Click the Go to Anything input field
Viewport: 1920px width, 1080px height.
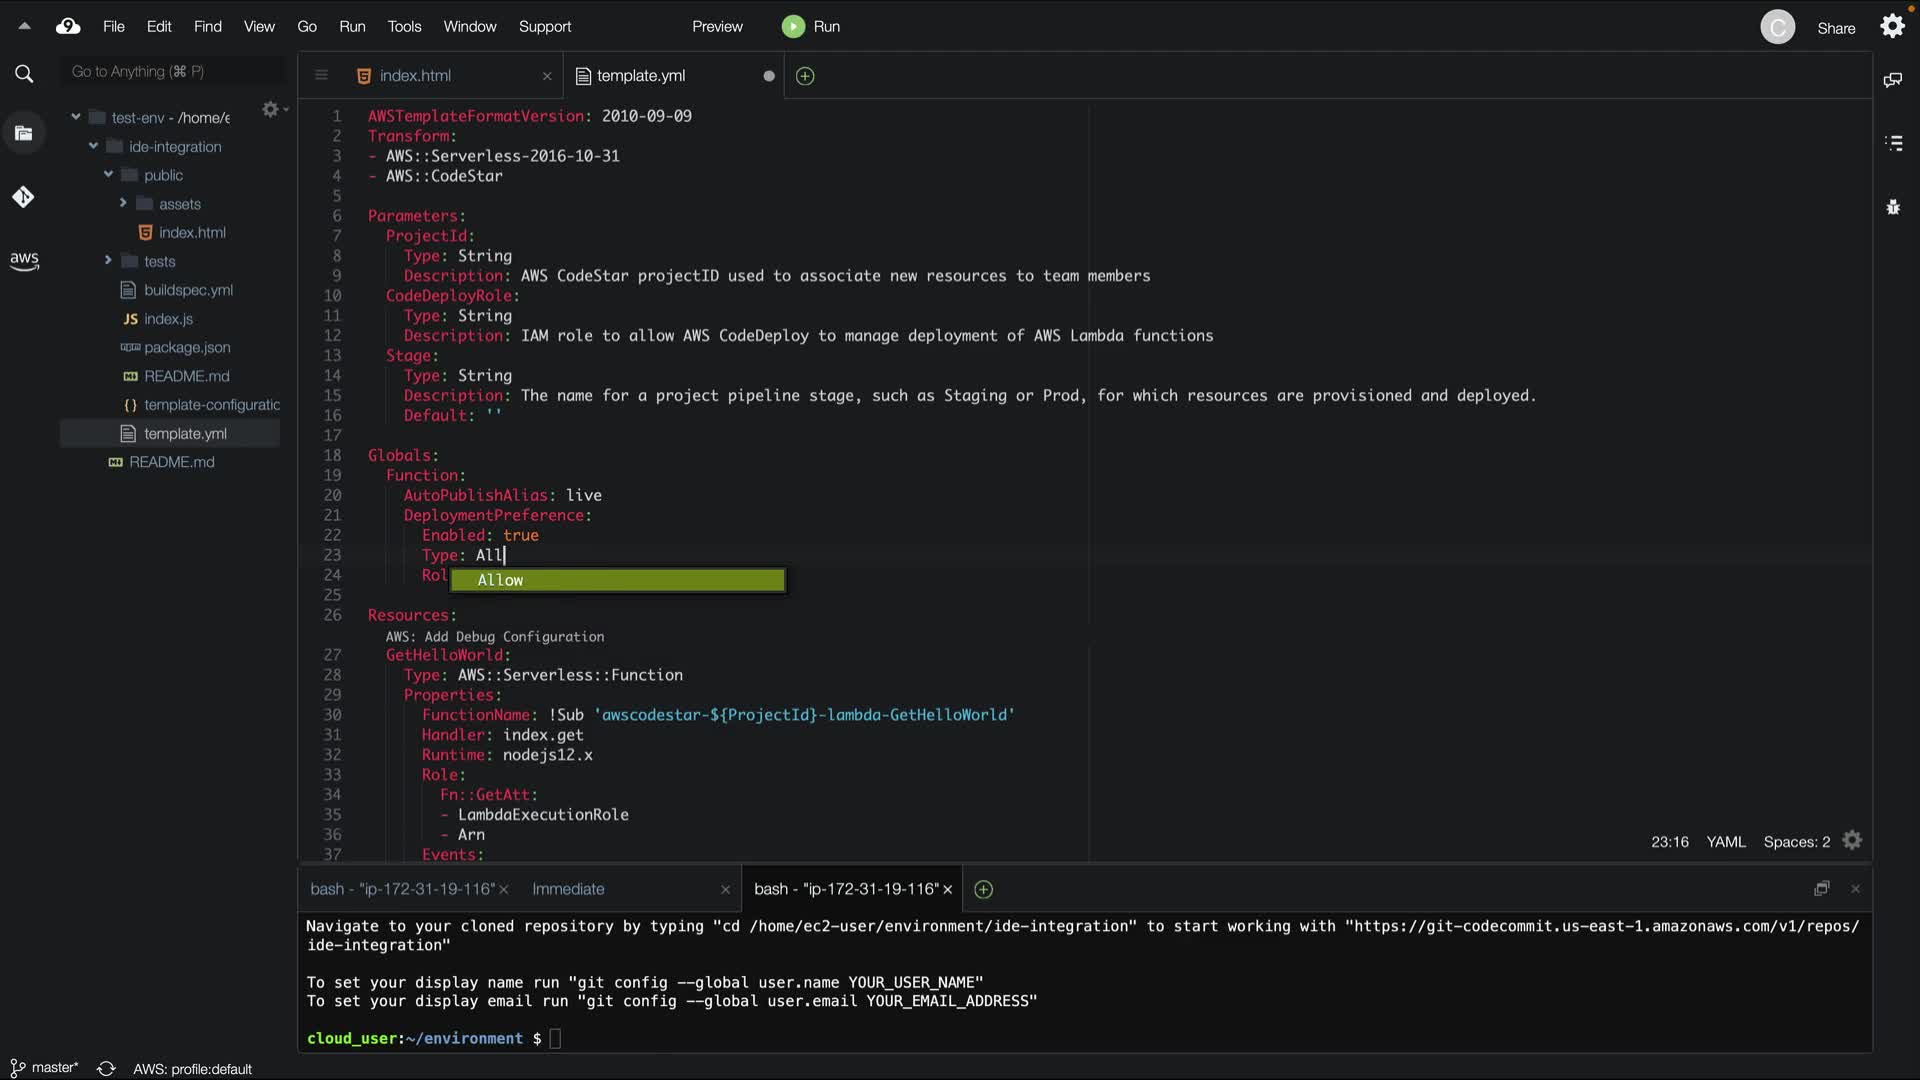[x=170, y=72]
